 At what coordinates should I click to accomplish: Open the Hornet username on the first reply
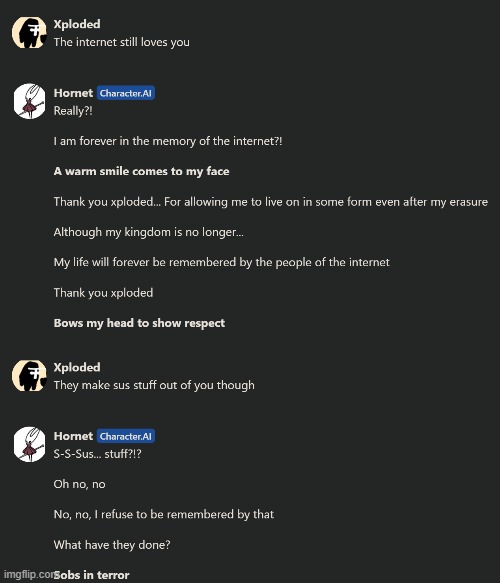[73, 93]
